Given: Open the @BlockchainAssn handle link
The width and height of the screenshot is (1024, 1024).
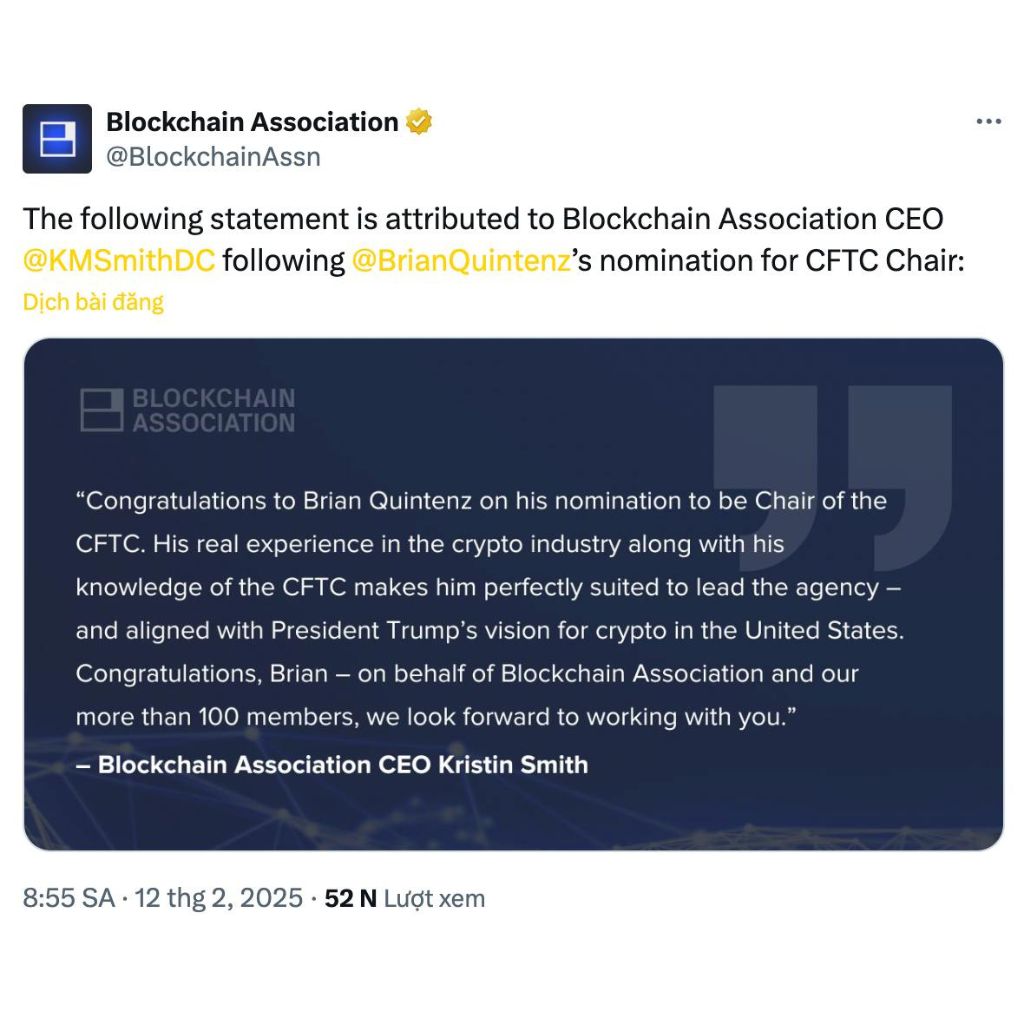Looking at the screenshot, I should pos(213,157).
